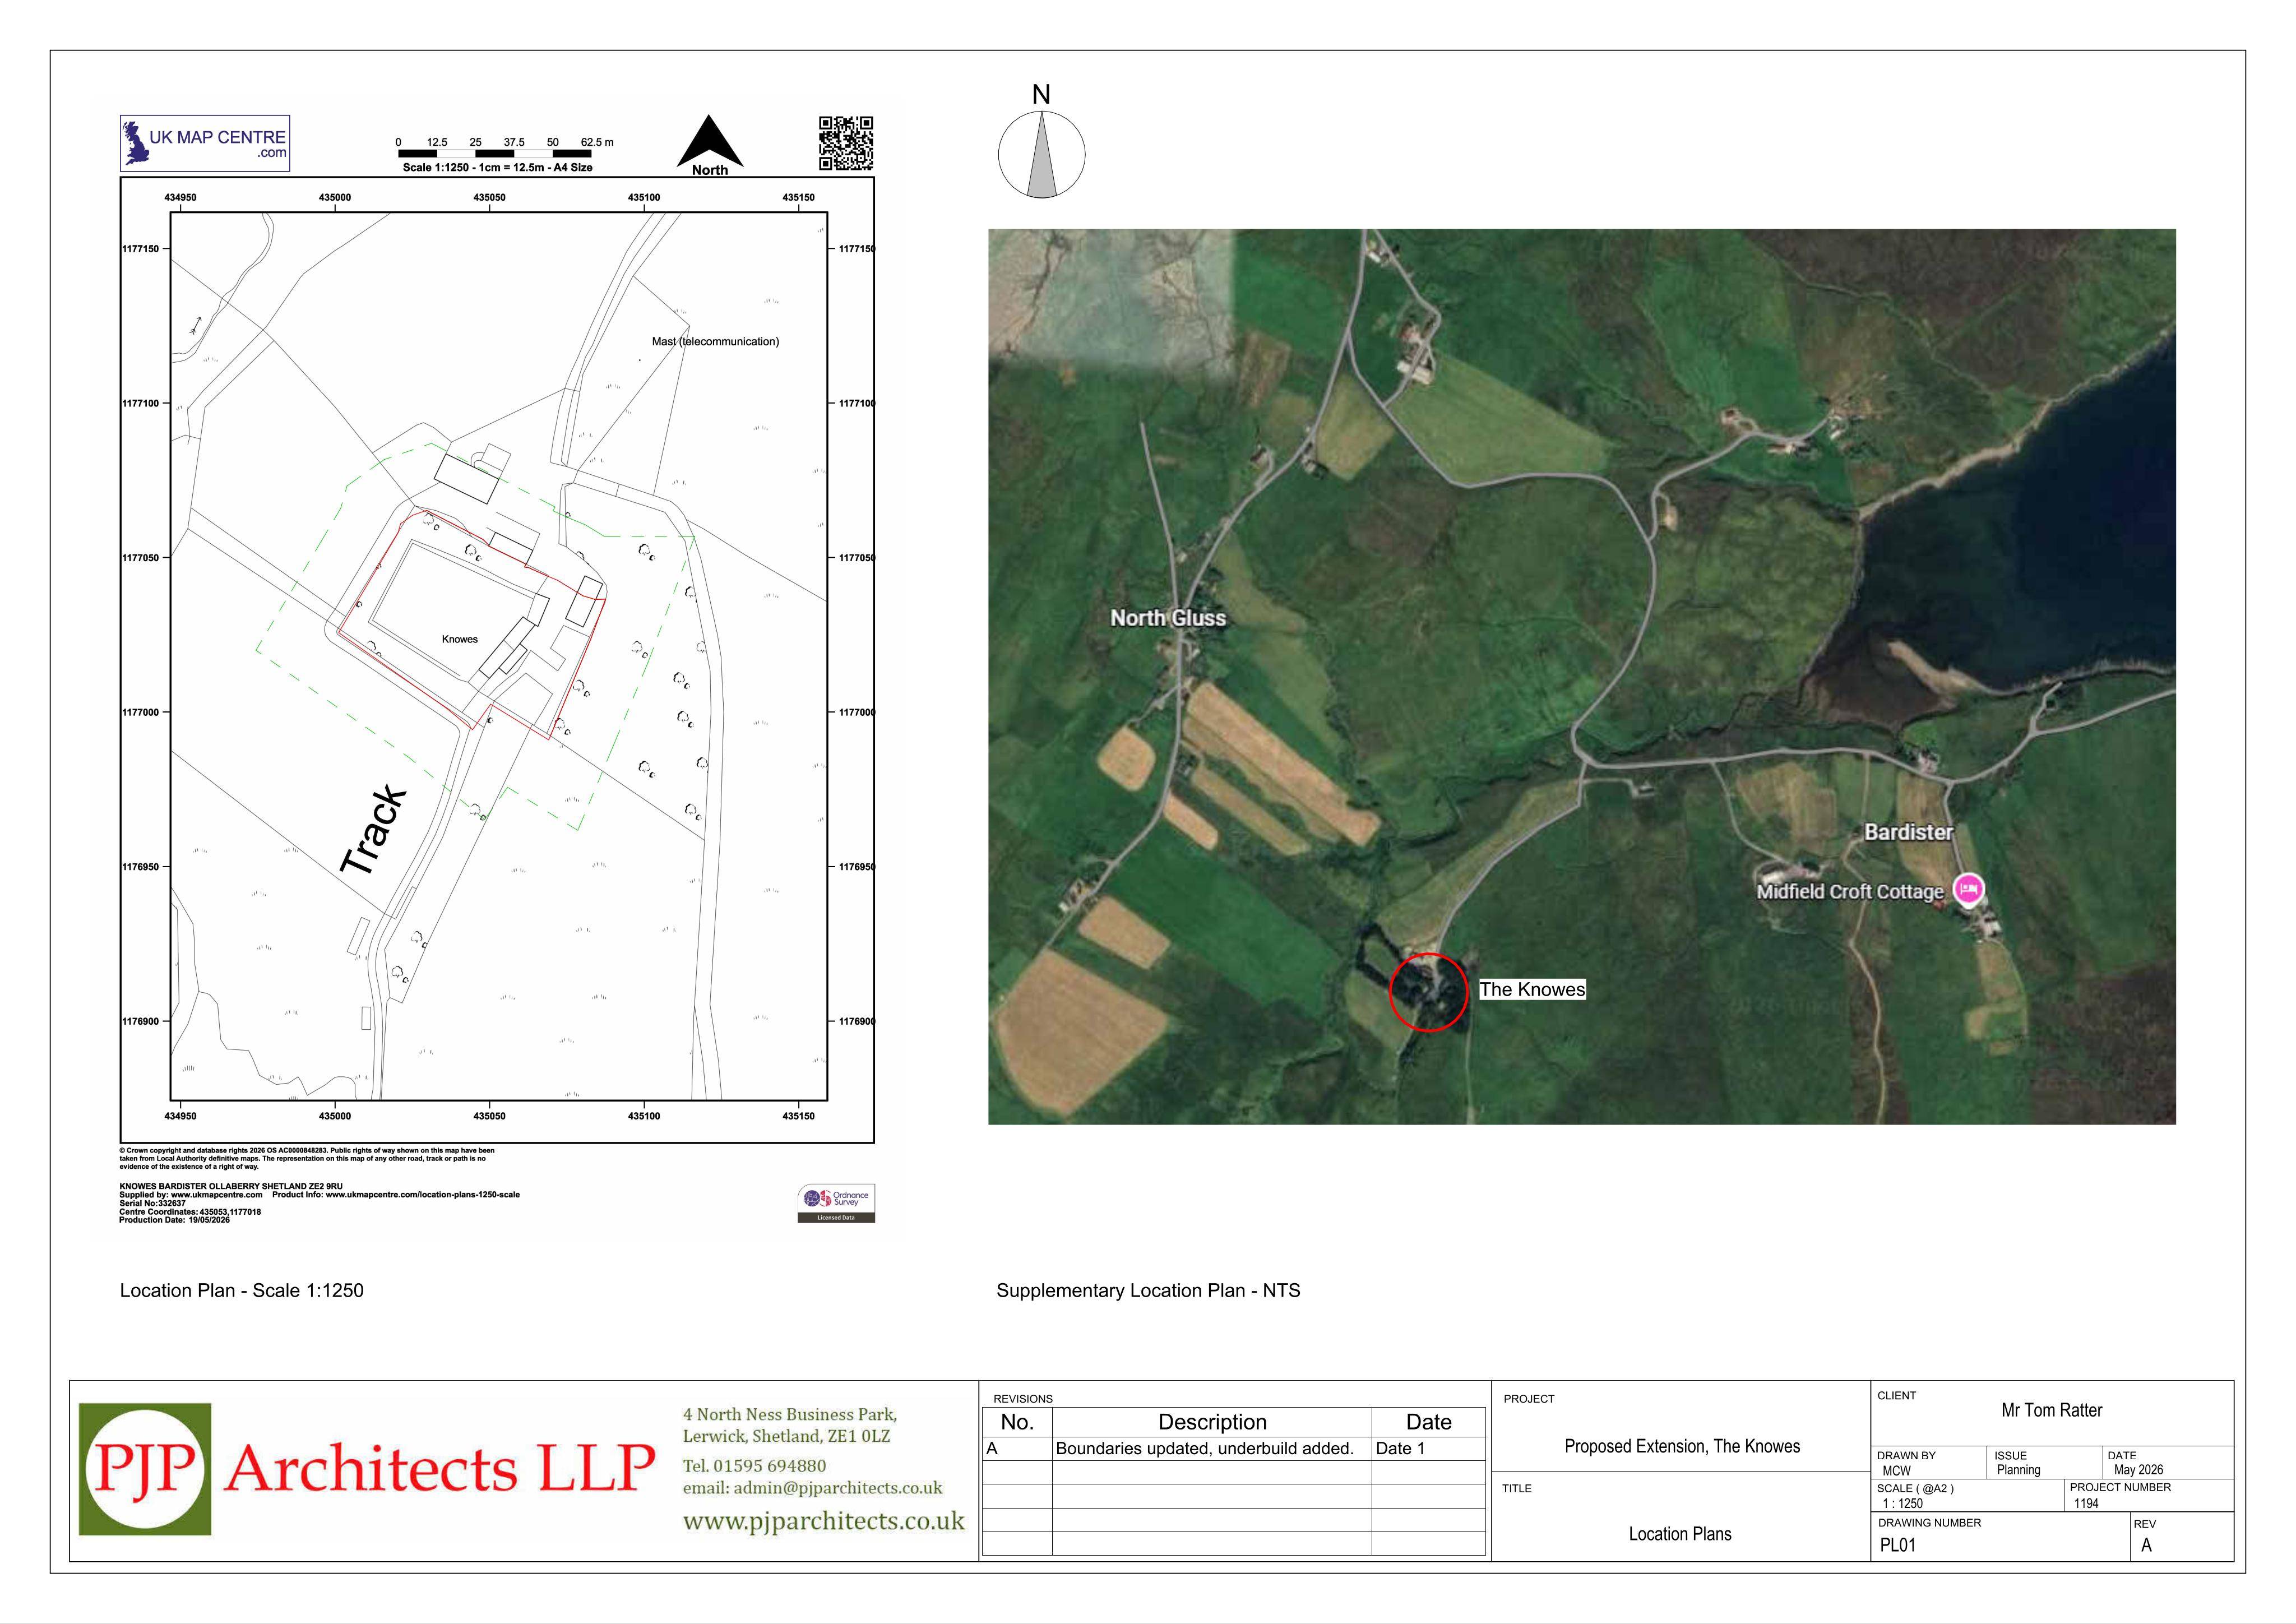Click the 'Bardister' place label
The width and height of the screenshot is (2296, 1624).
[x=1908, y=832]
